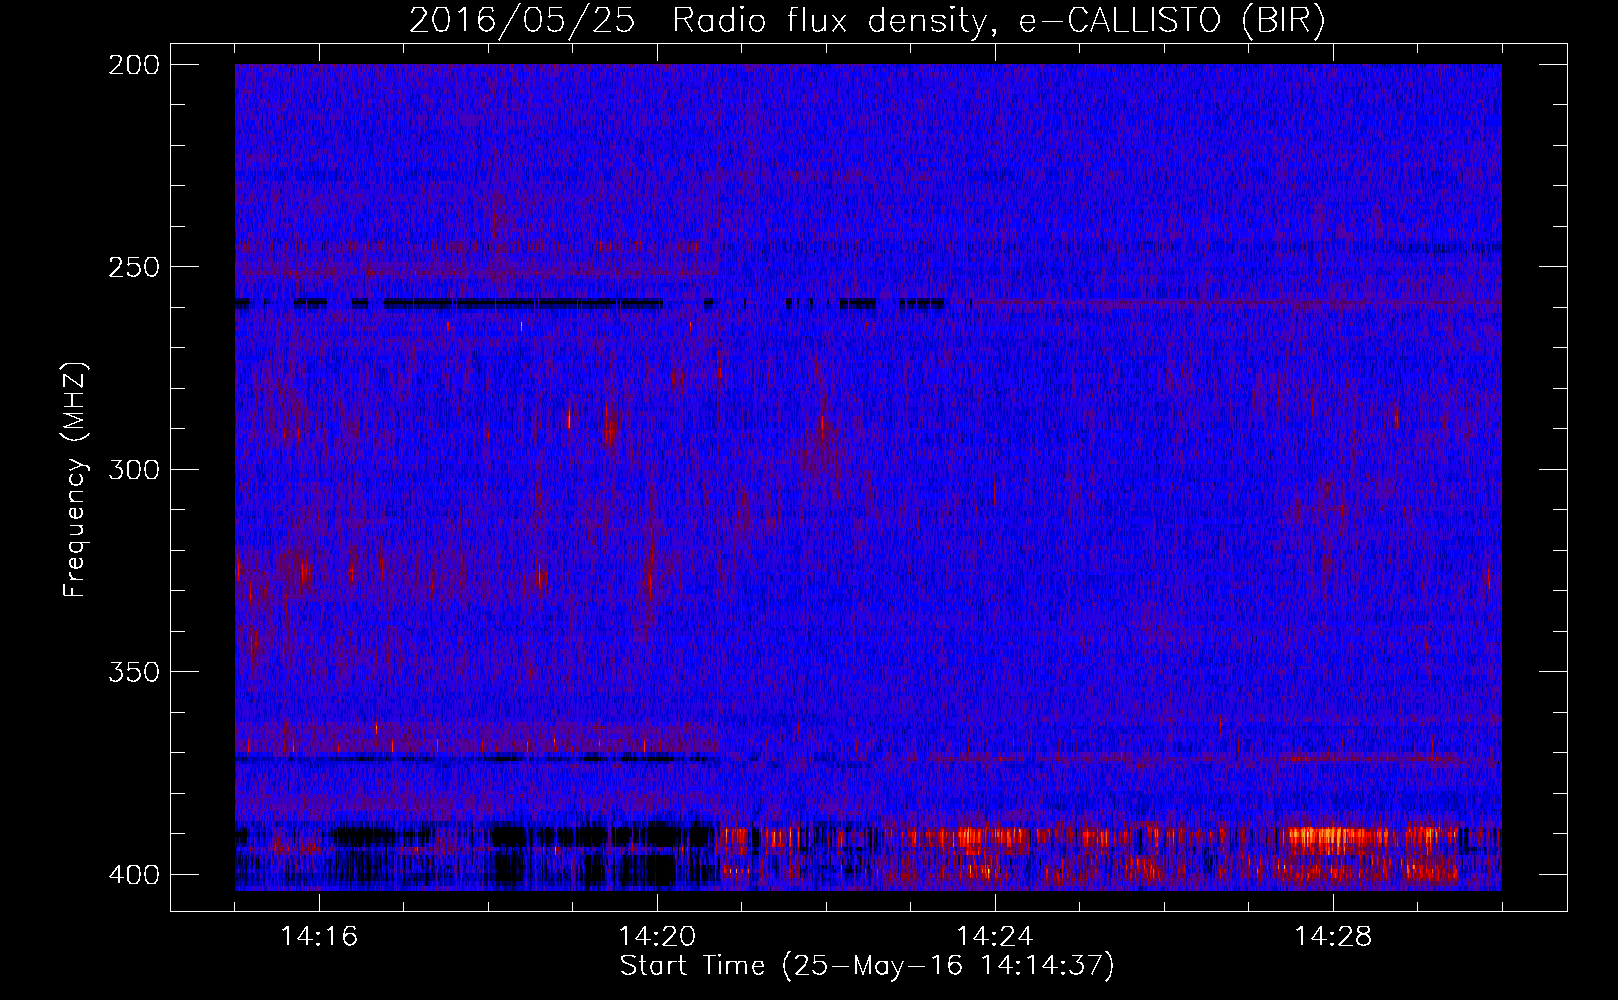Click the 250 frequency tick label
Screen dimensions: 1618x1000
click(x=133, y=267)
